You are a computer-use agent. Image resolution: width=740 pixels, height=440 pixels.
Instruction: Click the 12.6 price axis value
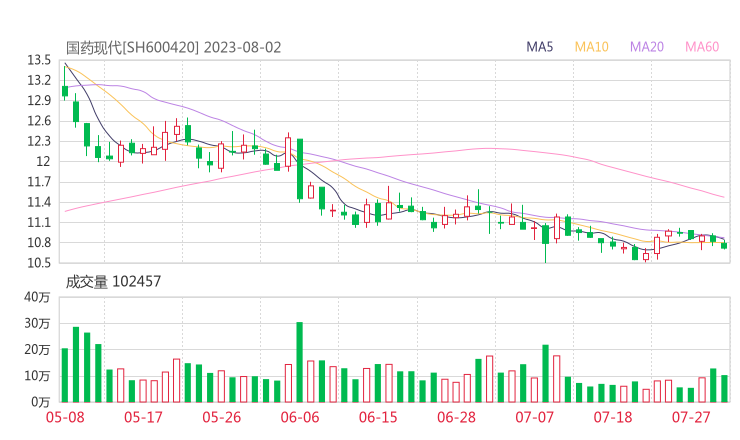(x=39, y=121)
